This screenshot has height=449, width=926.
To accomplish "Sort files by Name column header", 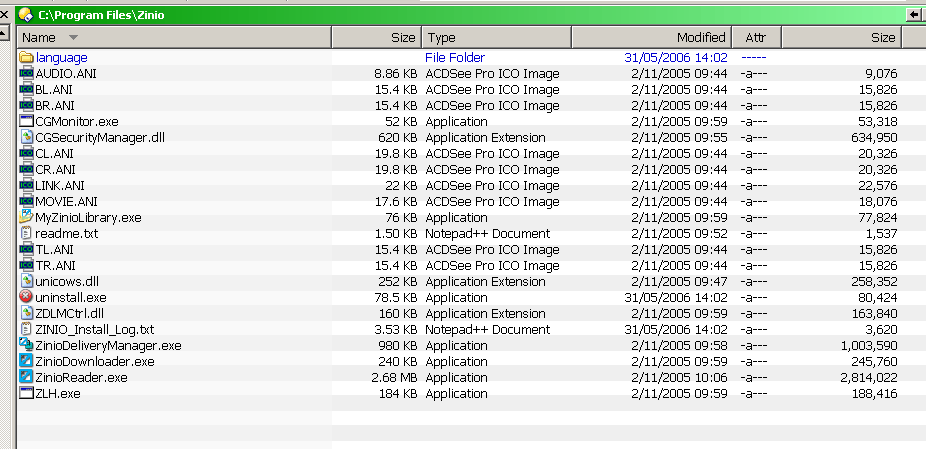I will (x=174, y=37).
